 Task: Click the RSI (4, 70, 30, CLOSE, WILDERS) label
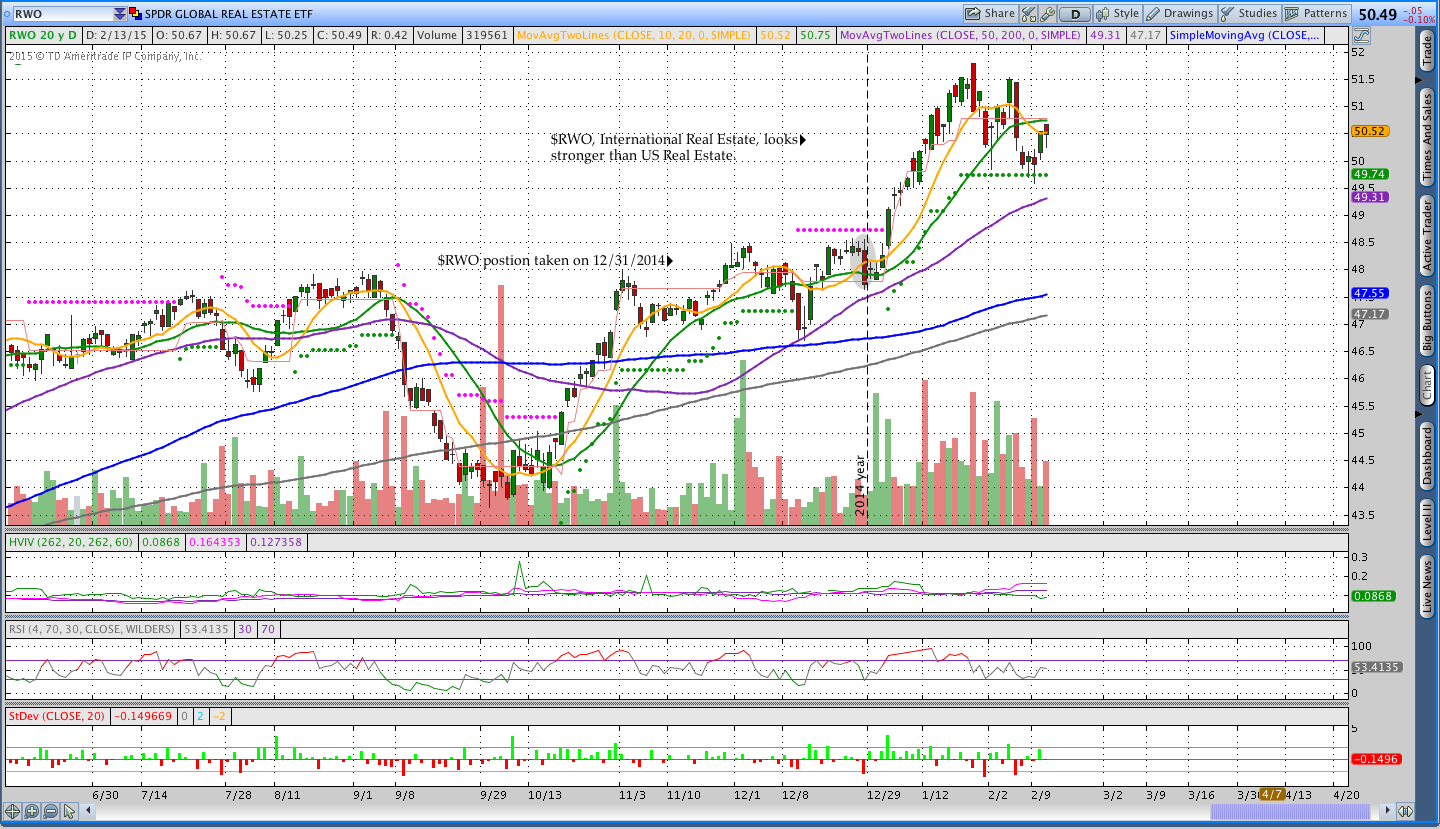point(92,630)
